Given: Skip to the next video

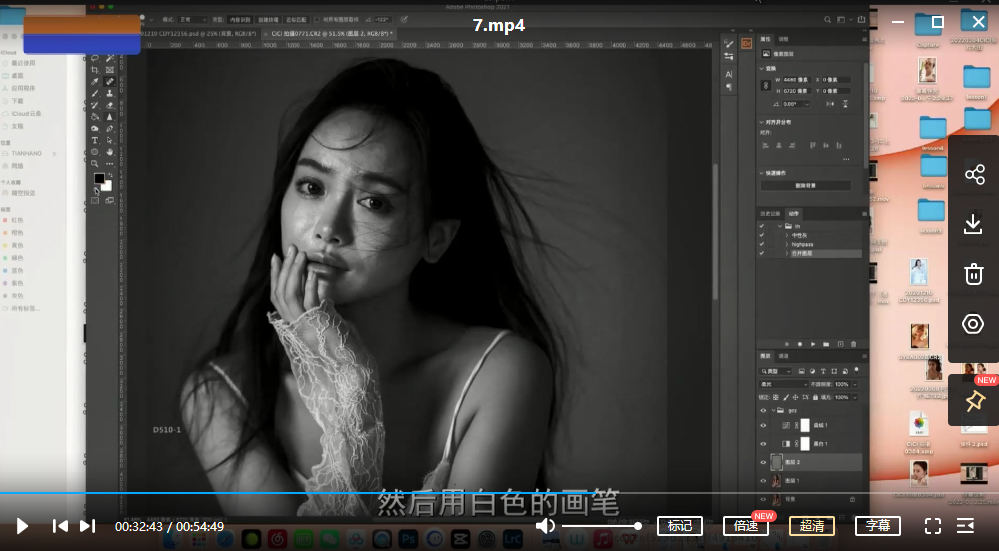Looking at the screenshot, I should (88, 526).
